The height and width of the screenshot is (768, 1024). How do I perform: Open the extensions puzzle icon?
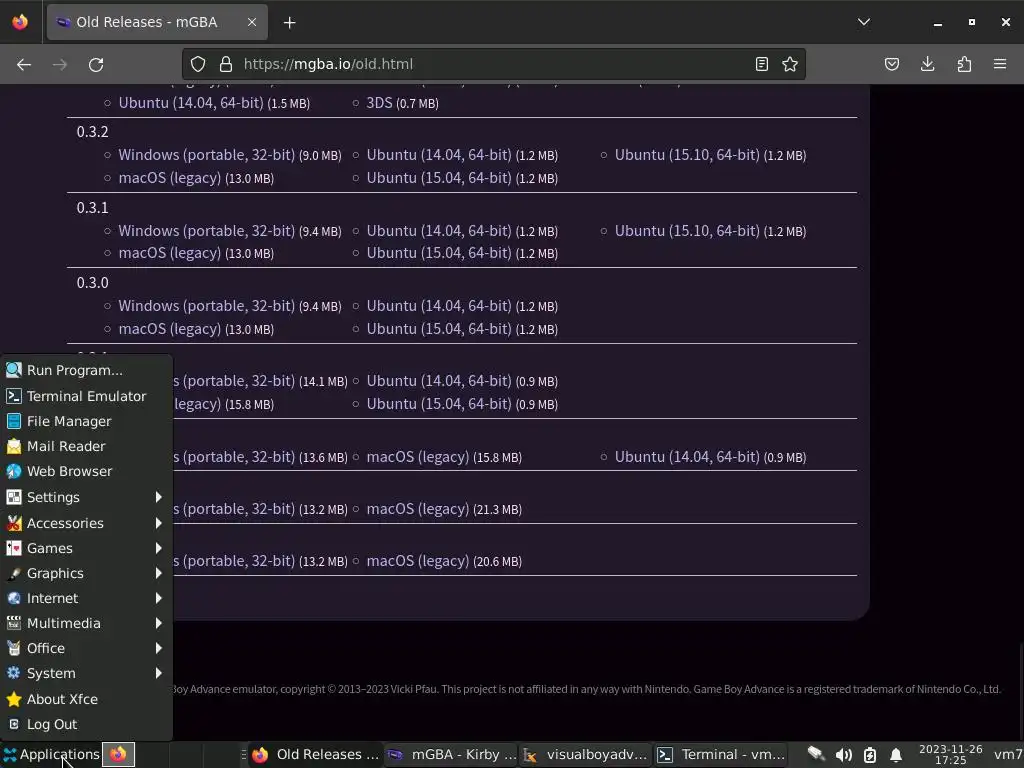tap(964, 64)
